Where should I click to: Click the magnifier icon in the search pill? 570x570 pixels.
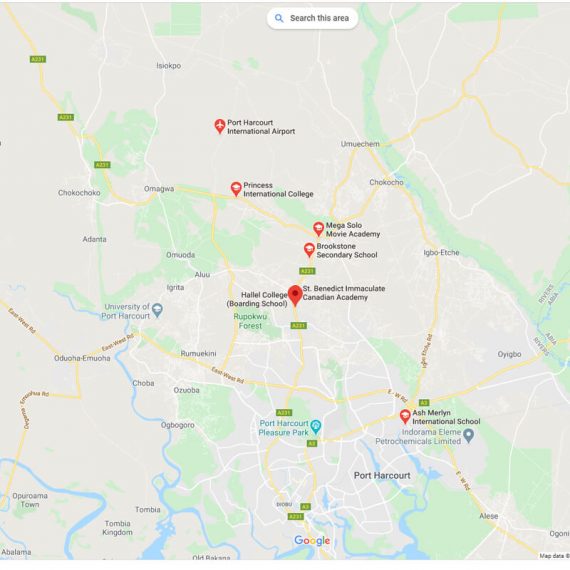tap(279, 18)
